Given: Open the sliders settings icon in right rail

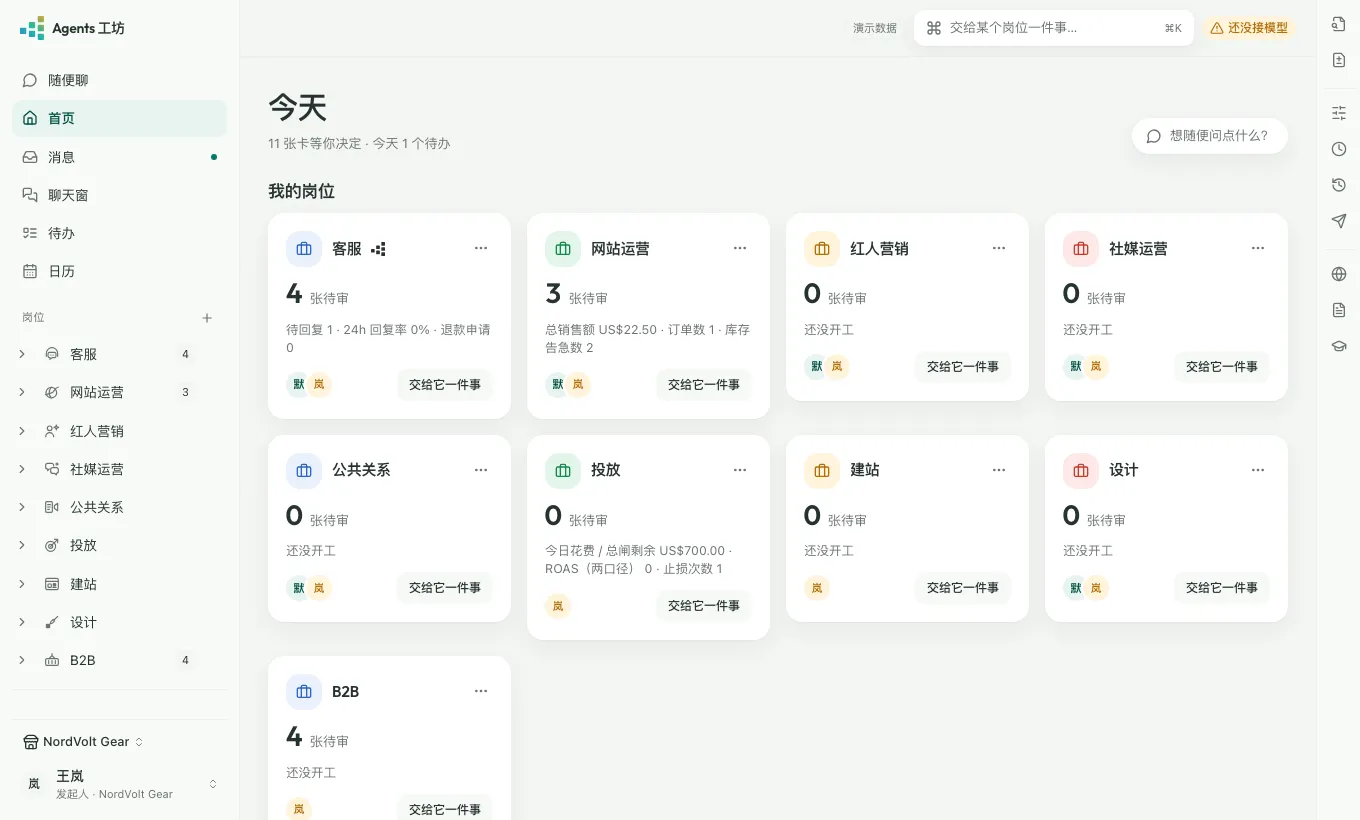Looking at the screenshot, I should [x=1339, y=113].
